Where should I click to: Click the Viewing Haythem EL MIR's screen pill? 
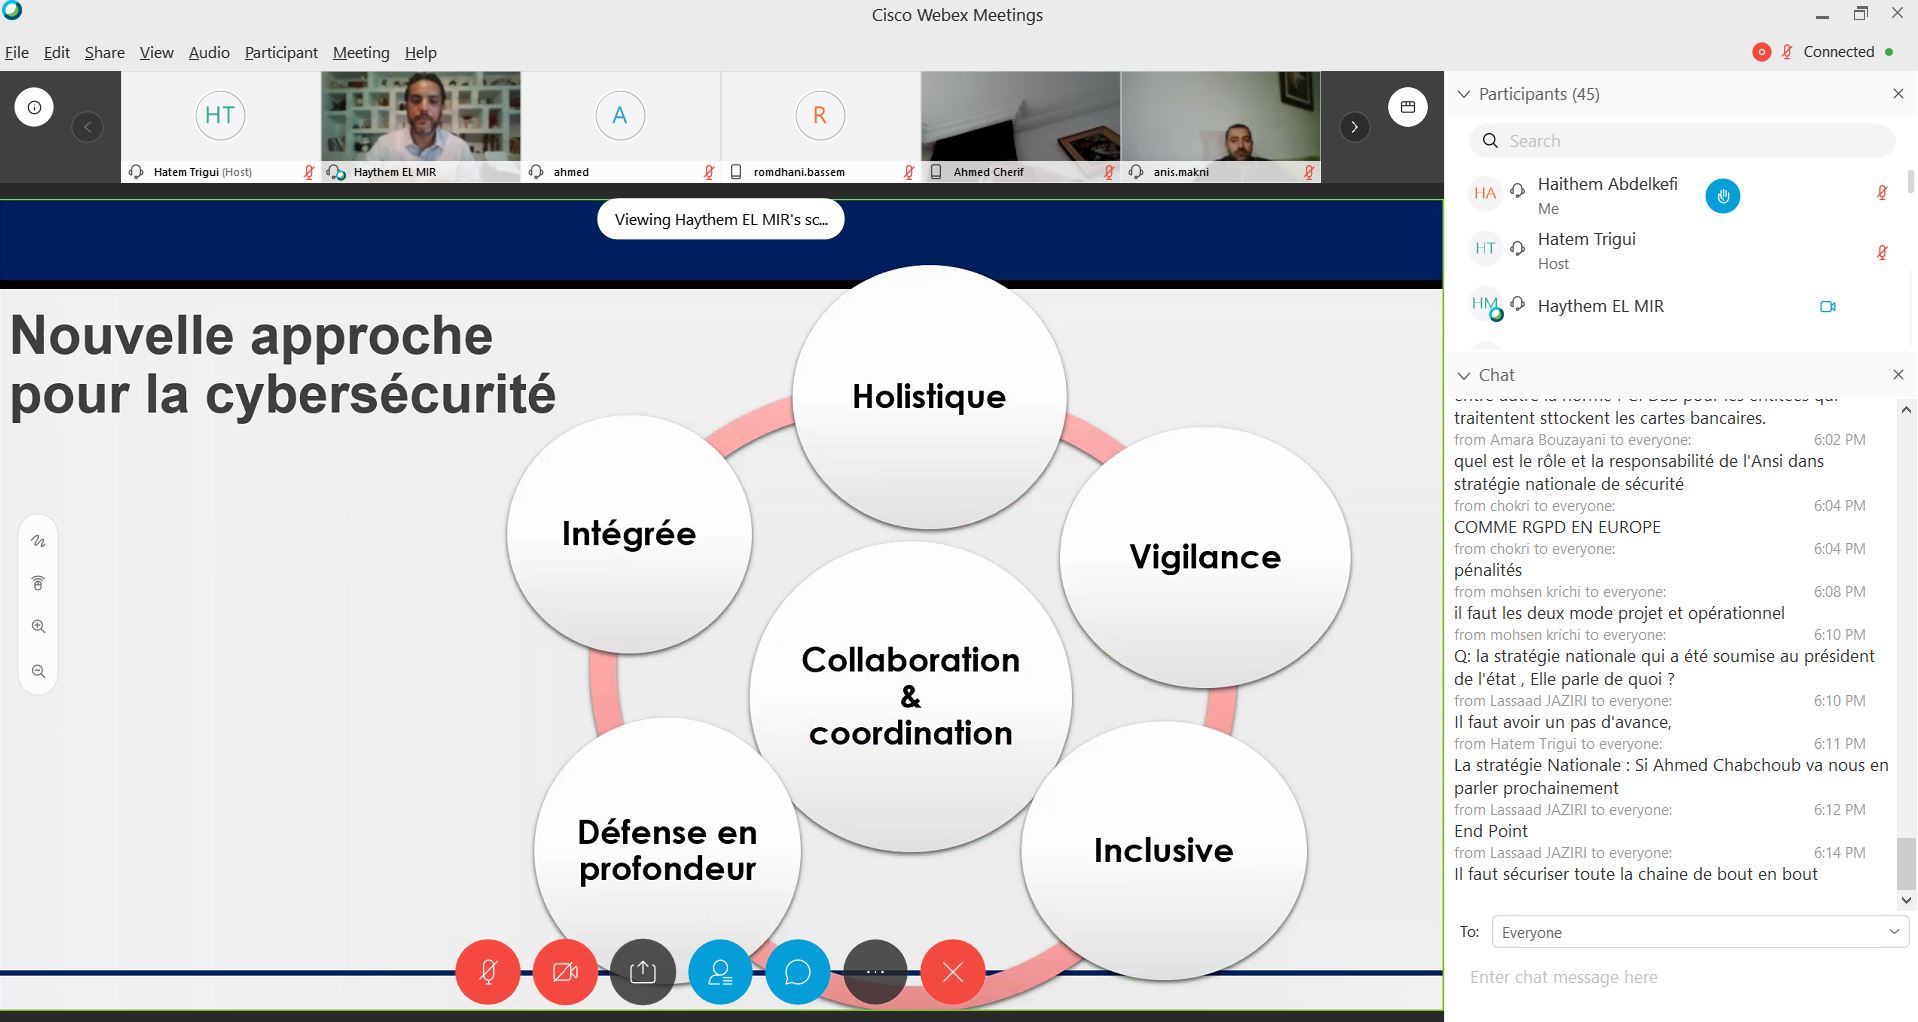click(721, 220)
